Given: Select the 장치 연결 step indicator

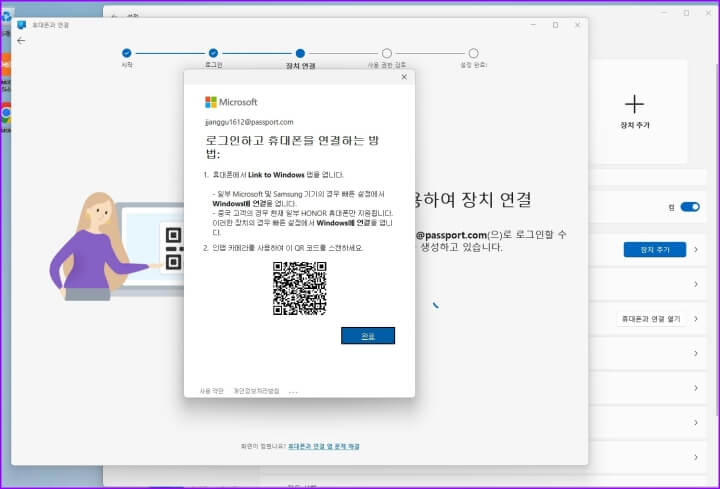Looking at the screenshot, I should [x=300, y=53].
